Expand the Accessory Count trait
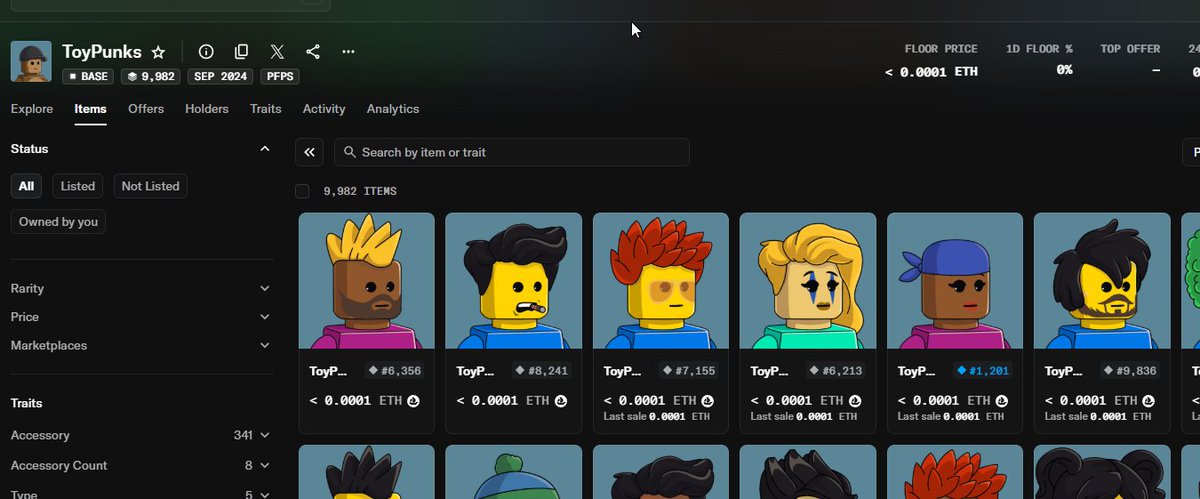 tap(140, 465)
